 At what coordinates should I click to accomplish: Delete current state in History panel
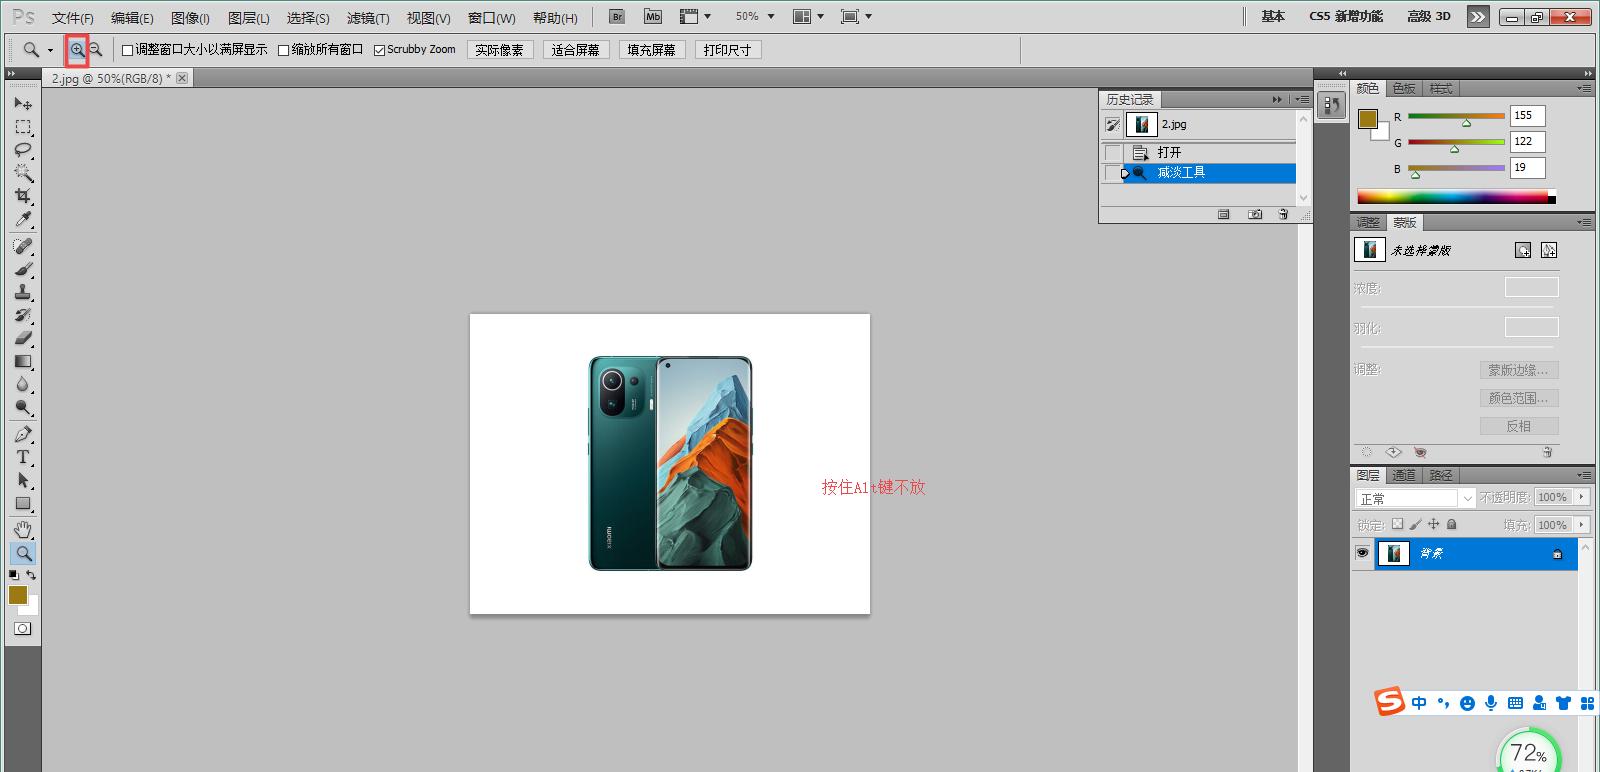click(1283, 214)
